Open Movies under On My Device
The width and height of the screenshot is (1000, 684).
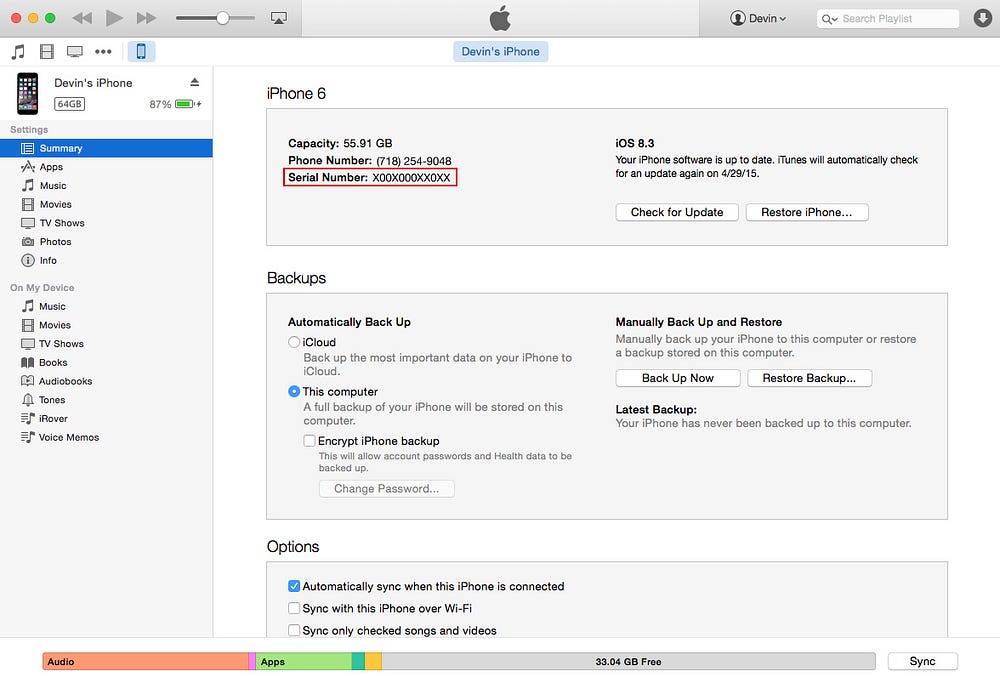click(x=106, y=325)
